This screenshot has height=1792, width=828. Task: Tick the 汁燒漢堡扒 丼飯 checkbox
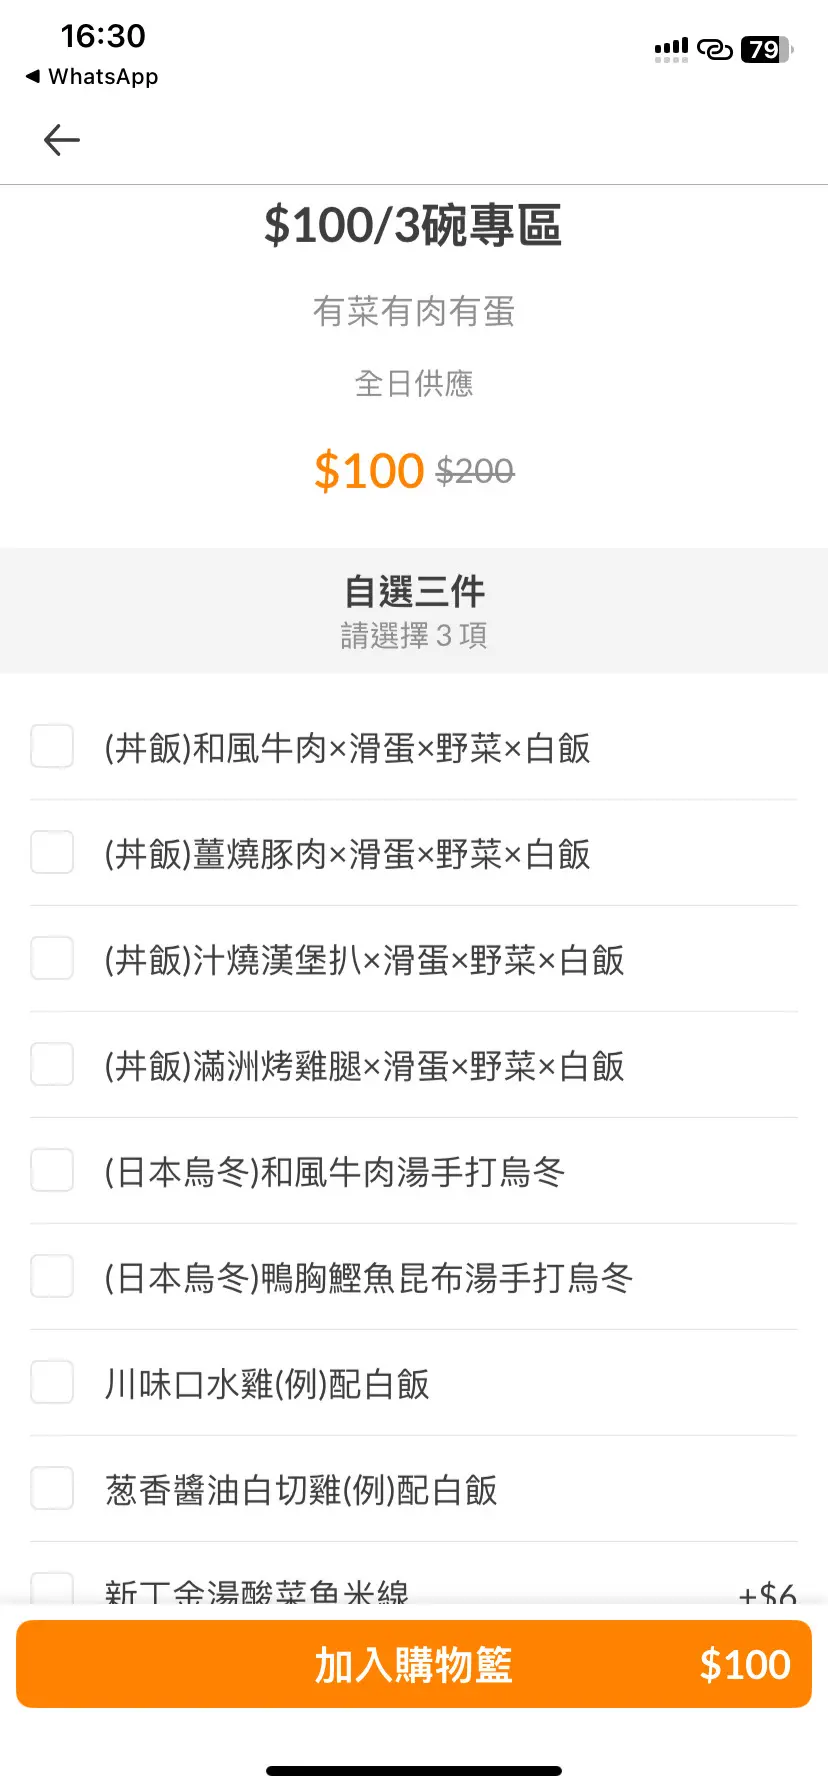pos(52,959)
